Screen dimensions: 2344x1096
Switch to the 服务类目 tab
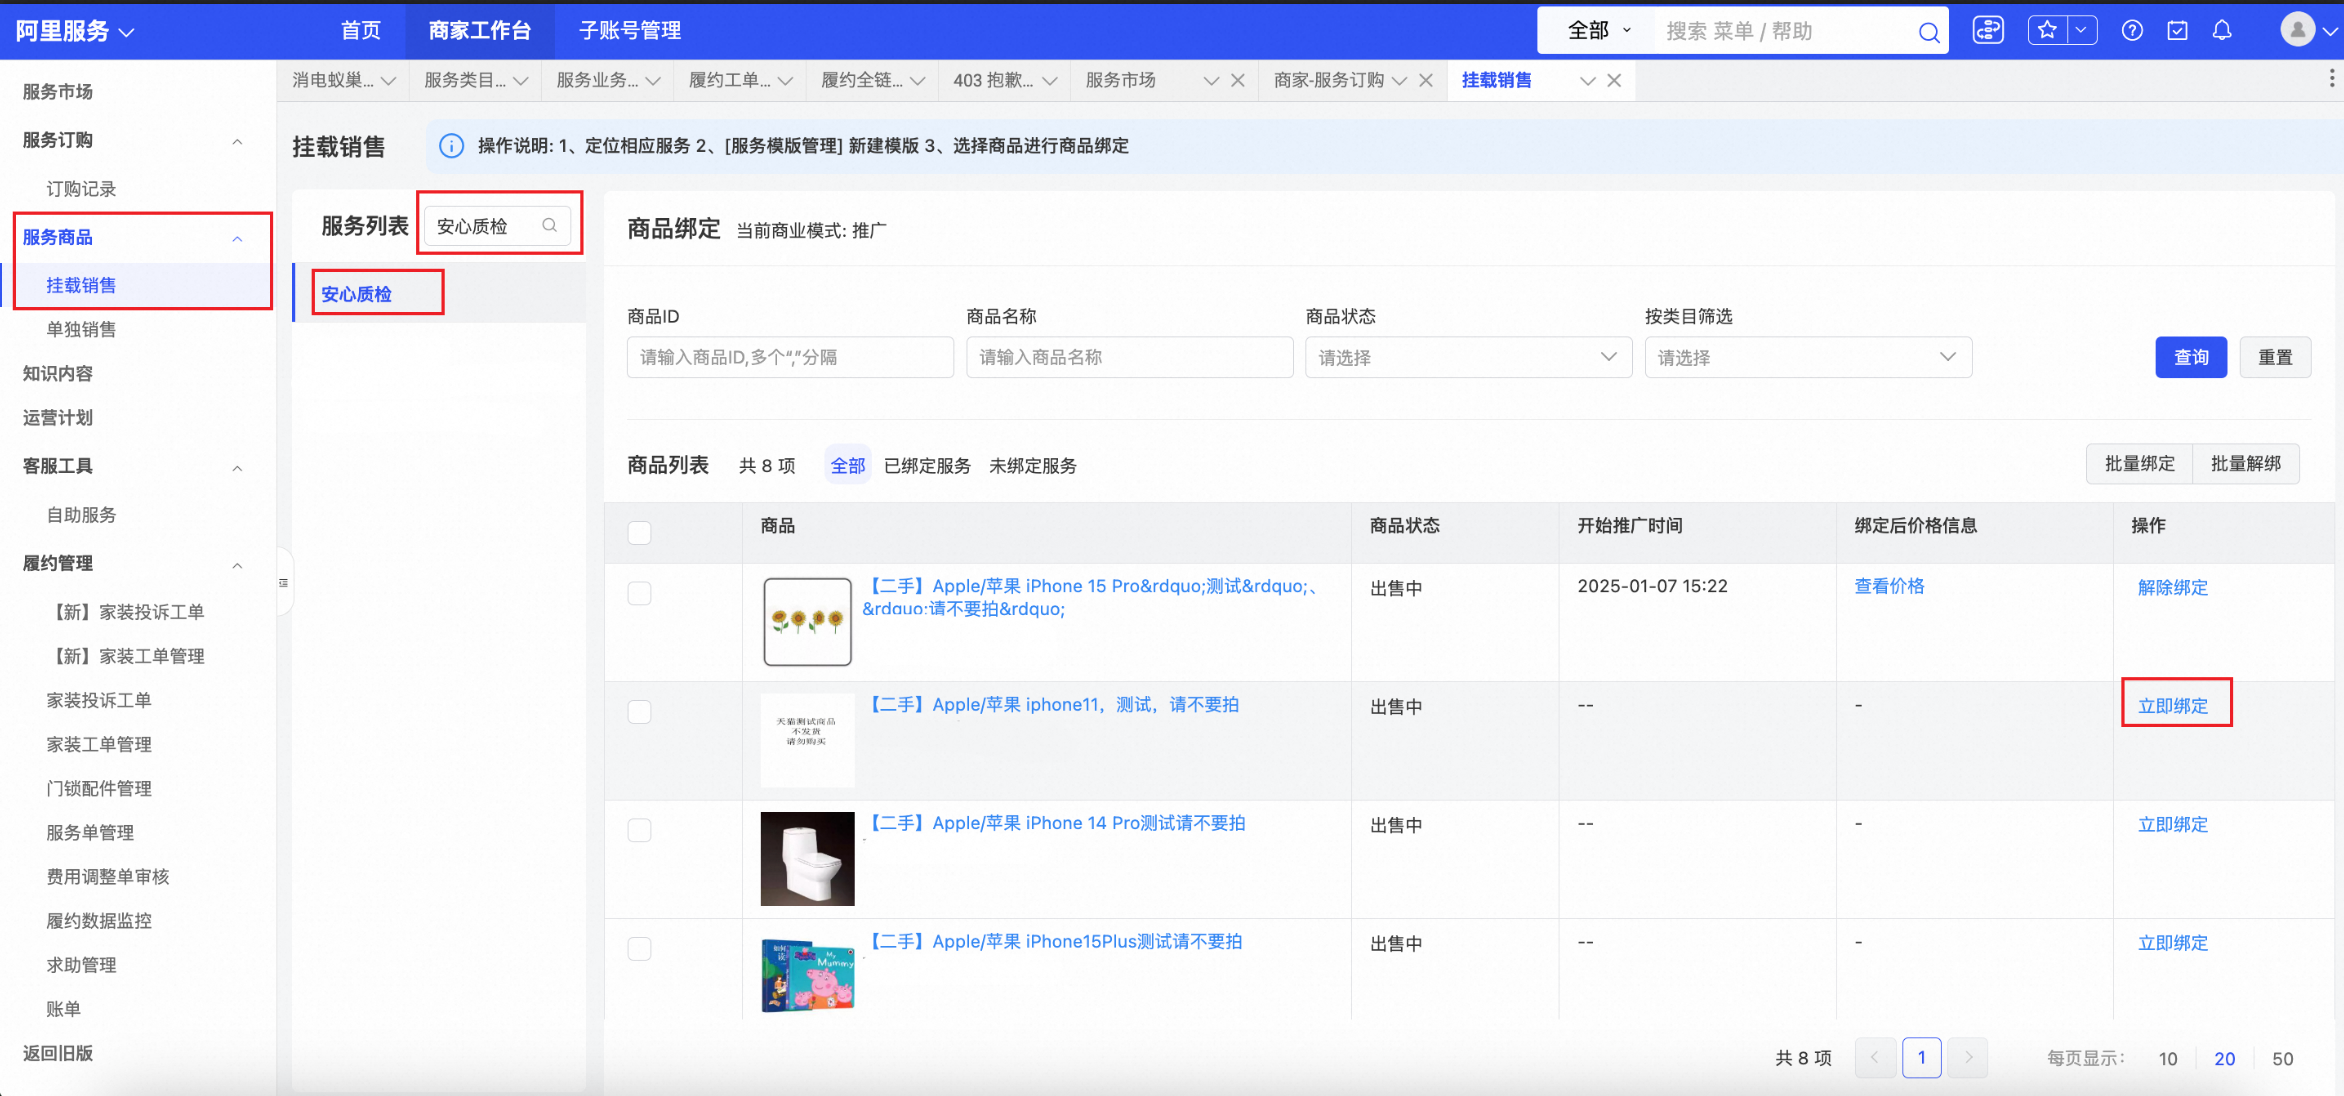pos(465,80)
